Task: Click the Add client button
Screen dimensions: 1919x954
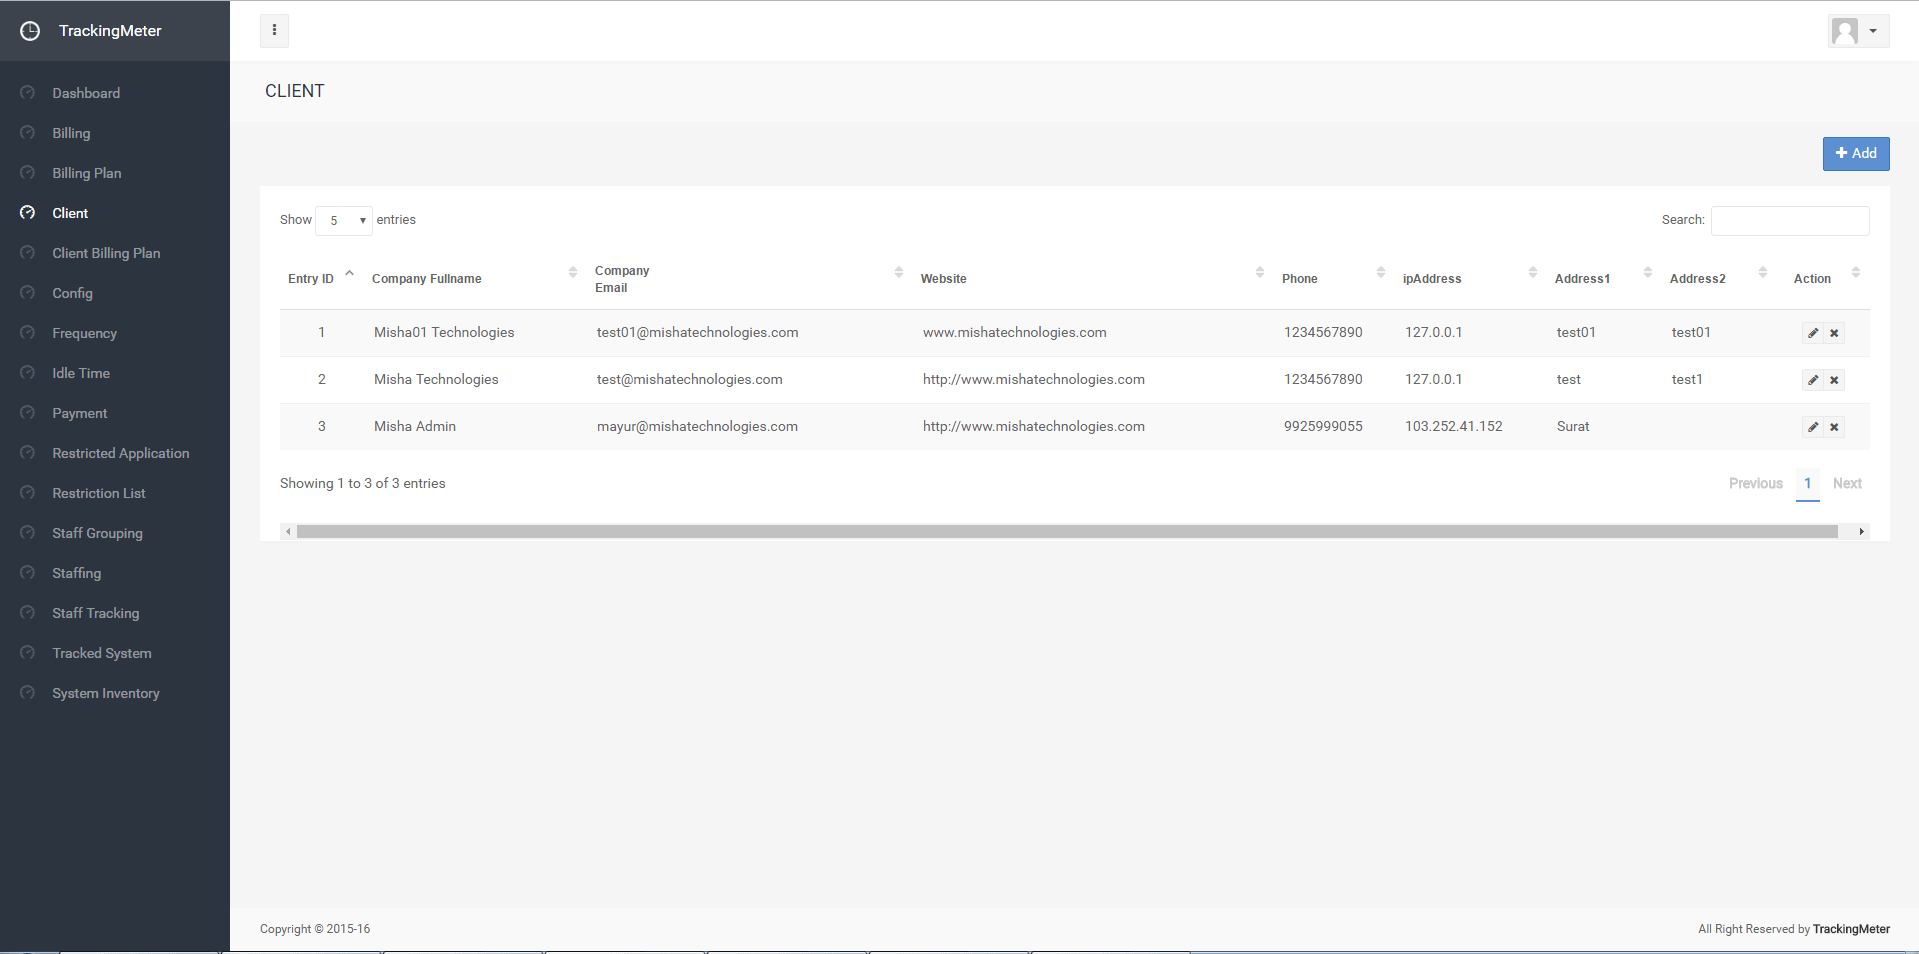Action: (1855, 154)
